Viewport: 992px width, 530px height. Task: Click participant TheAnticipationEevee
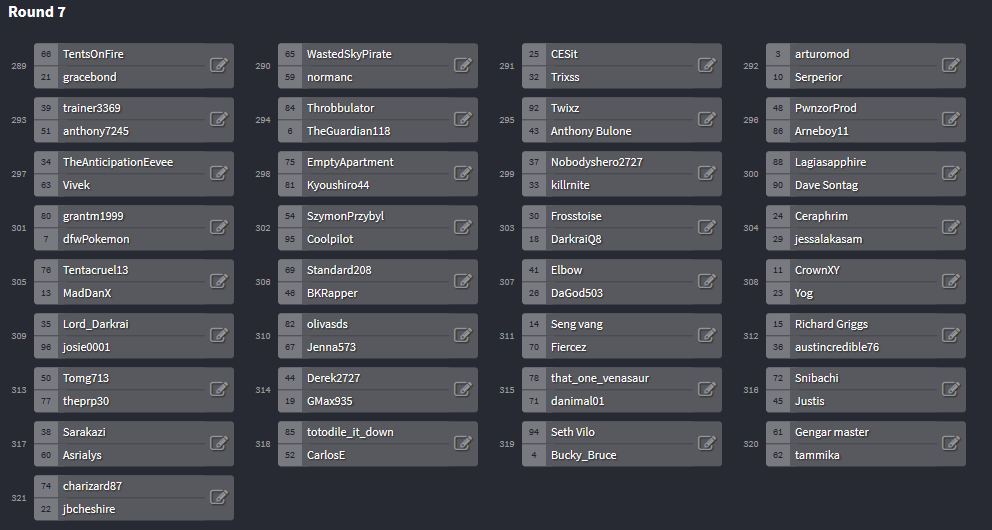point(118,163)
